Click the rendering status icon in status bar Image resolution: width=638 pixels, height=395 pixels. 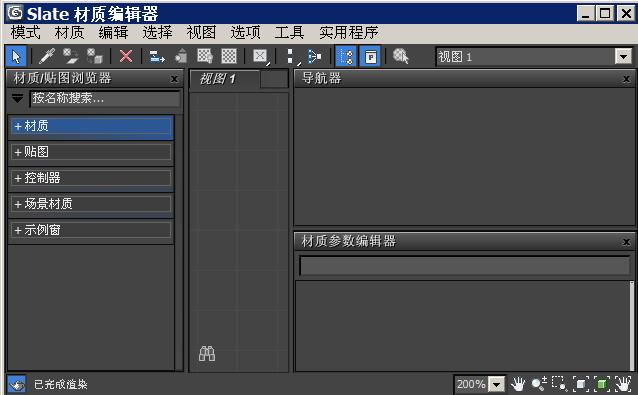[16, 384]
